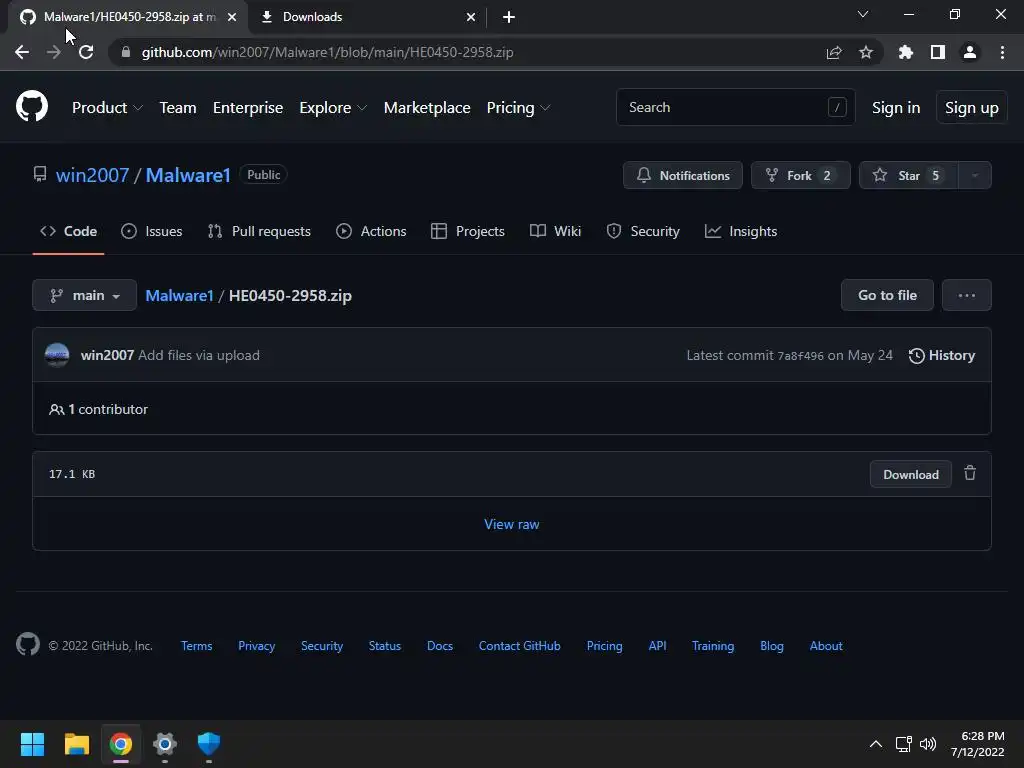Open the Actions tab
Viewport: 1024px width, 768px height.
click(371, 231)
